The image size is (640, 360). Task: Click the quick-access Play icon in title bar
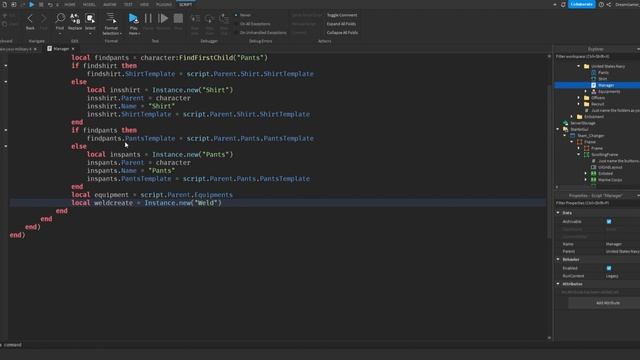(x=31, y=4)
